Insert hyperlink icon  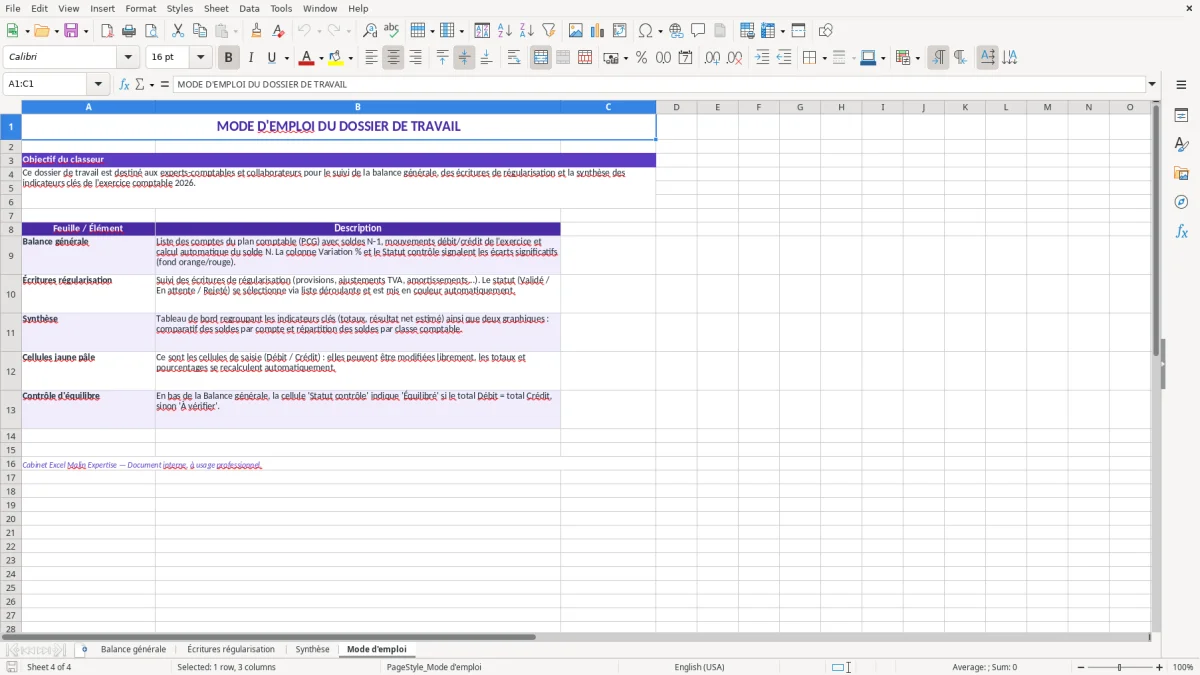pos(676,31)
